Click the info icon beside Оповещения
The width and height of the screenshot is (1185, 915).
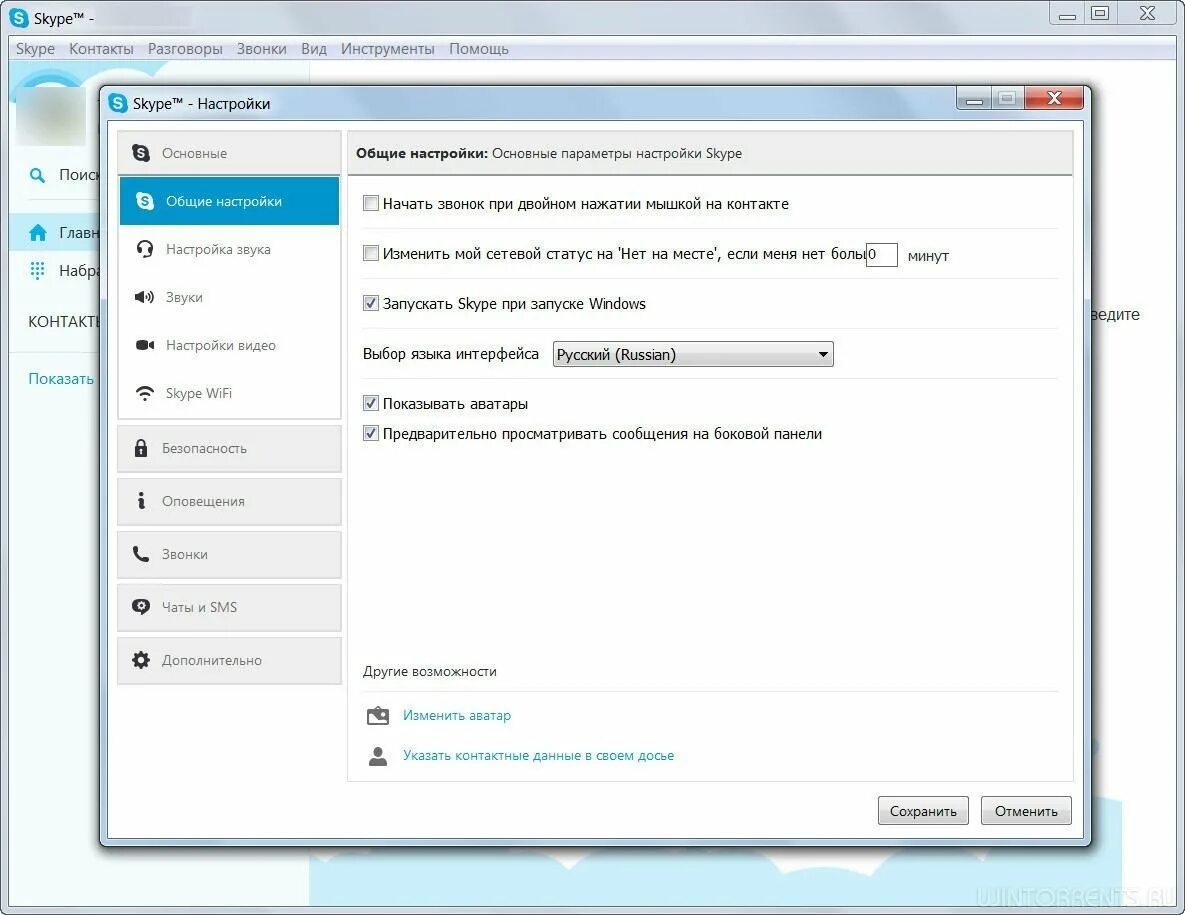pos(141,500)
